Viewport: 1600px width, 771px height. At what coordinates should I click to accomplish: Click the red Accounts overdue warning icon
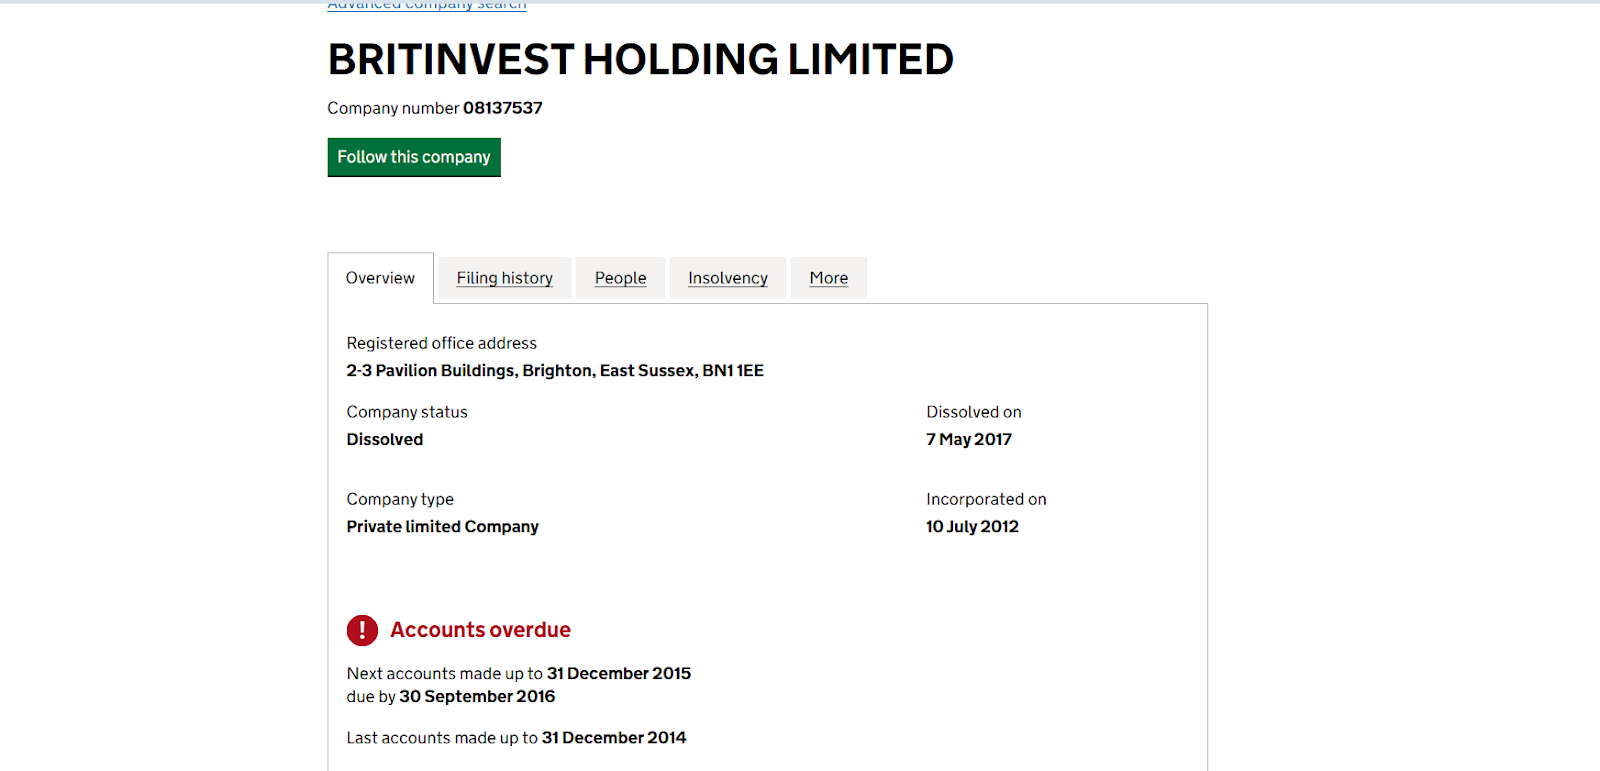(x=362, y=630)
